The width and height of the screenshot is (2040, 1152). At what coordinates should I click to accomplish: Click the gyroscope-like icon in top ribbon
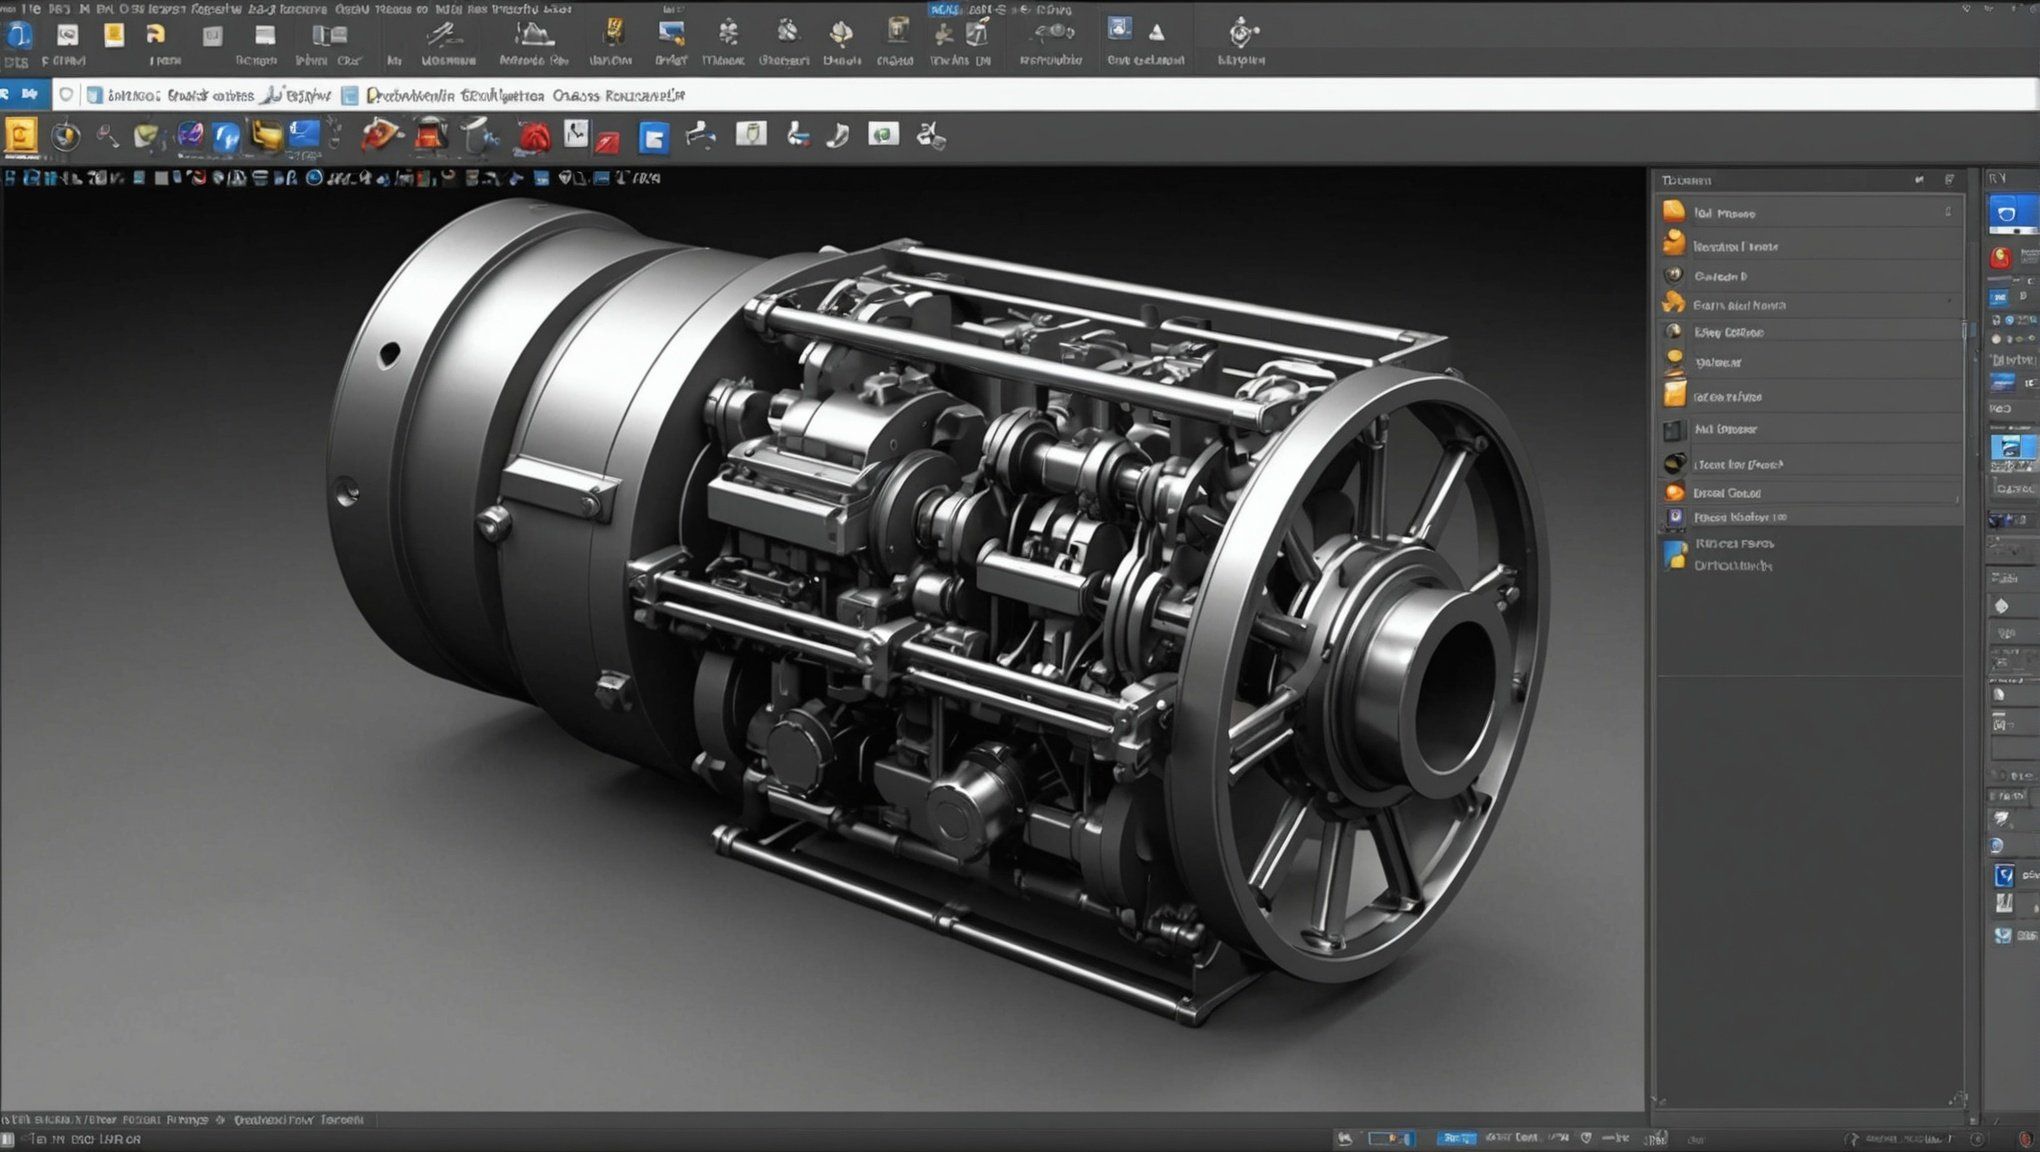point(1241,35)
